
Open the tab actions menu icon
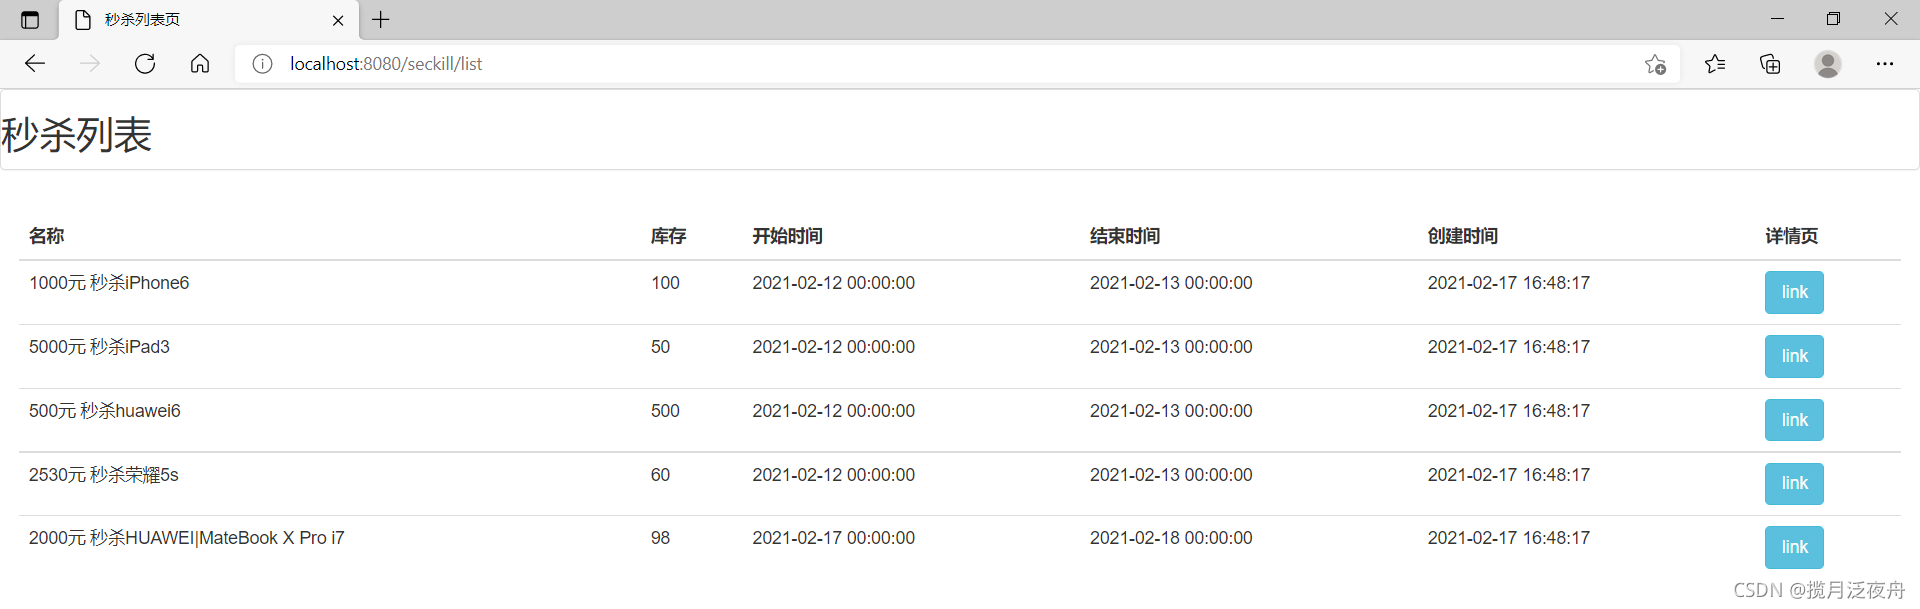tap(30, 20)
